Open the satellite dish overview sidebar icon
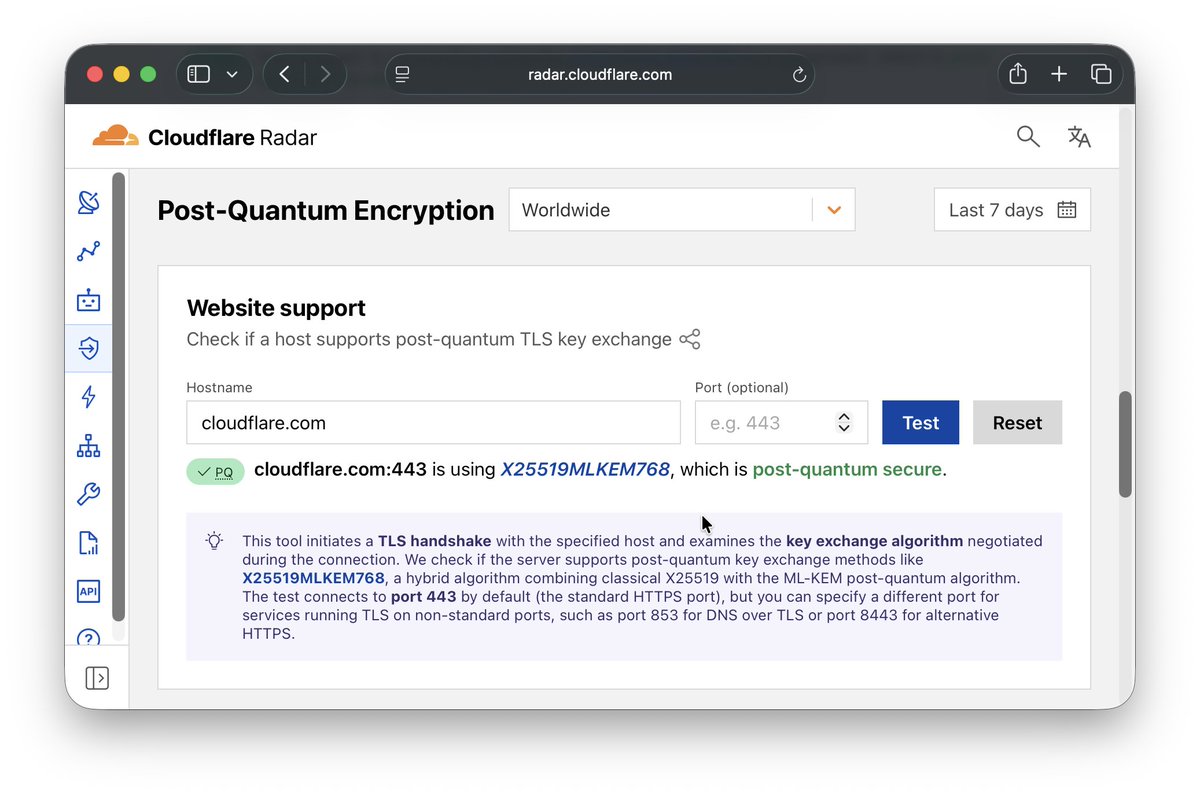This screenshot has height=795, width=1200. (x=89, y=202)
